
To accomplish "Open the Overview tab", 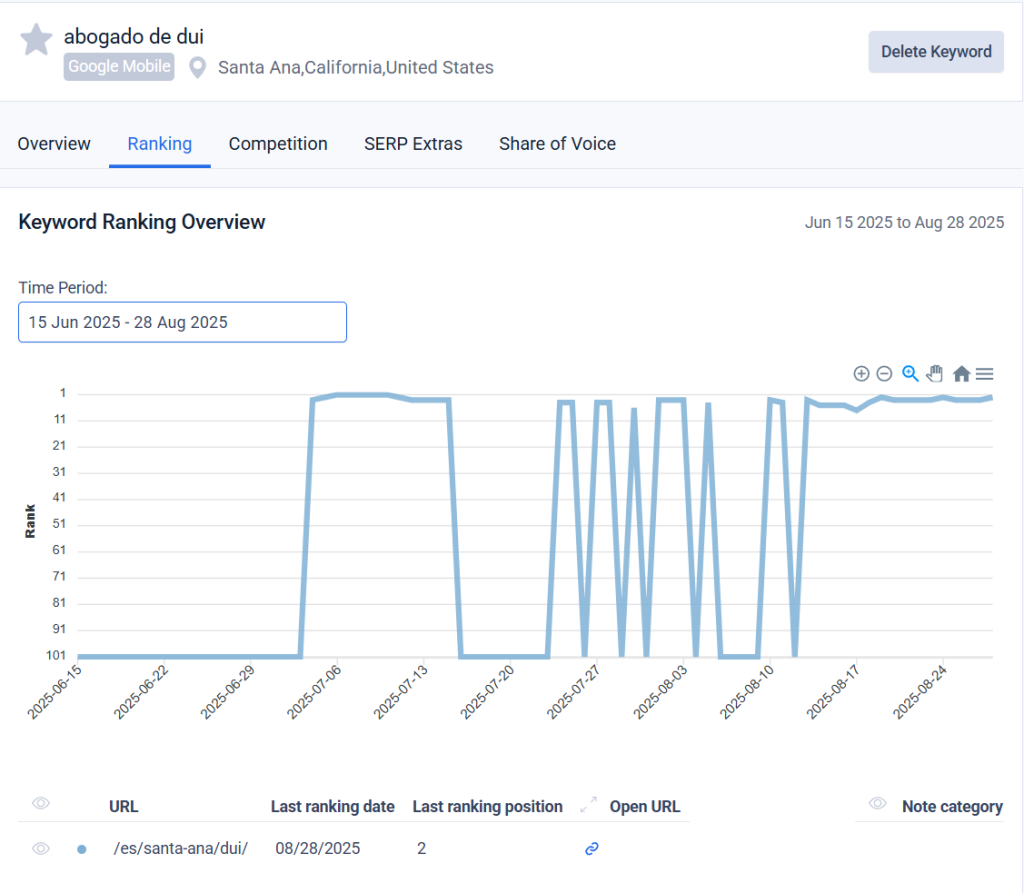I will click(54, 144).
